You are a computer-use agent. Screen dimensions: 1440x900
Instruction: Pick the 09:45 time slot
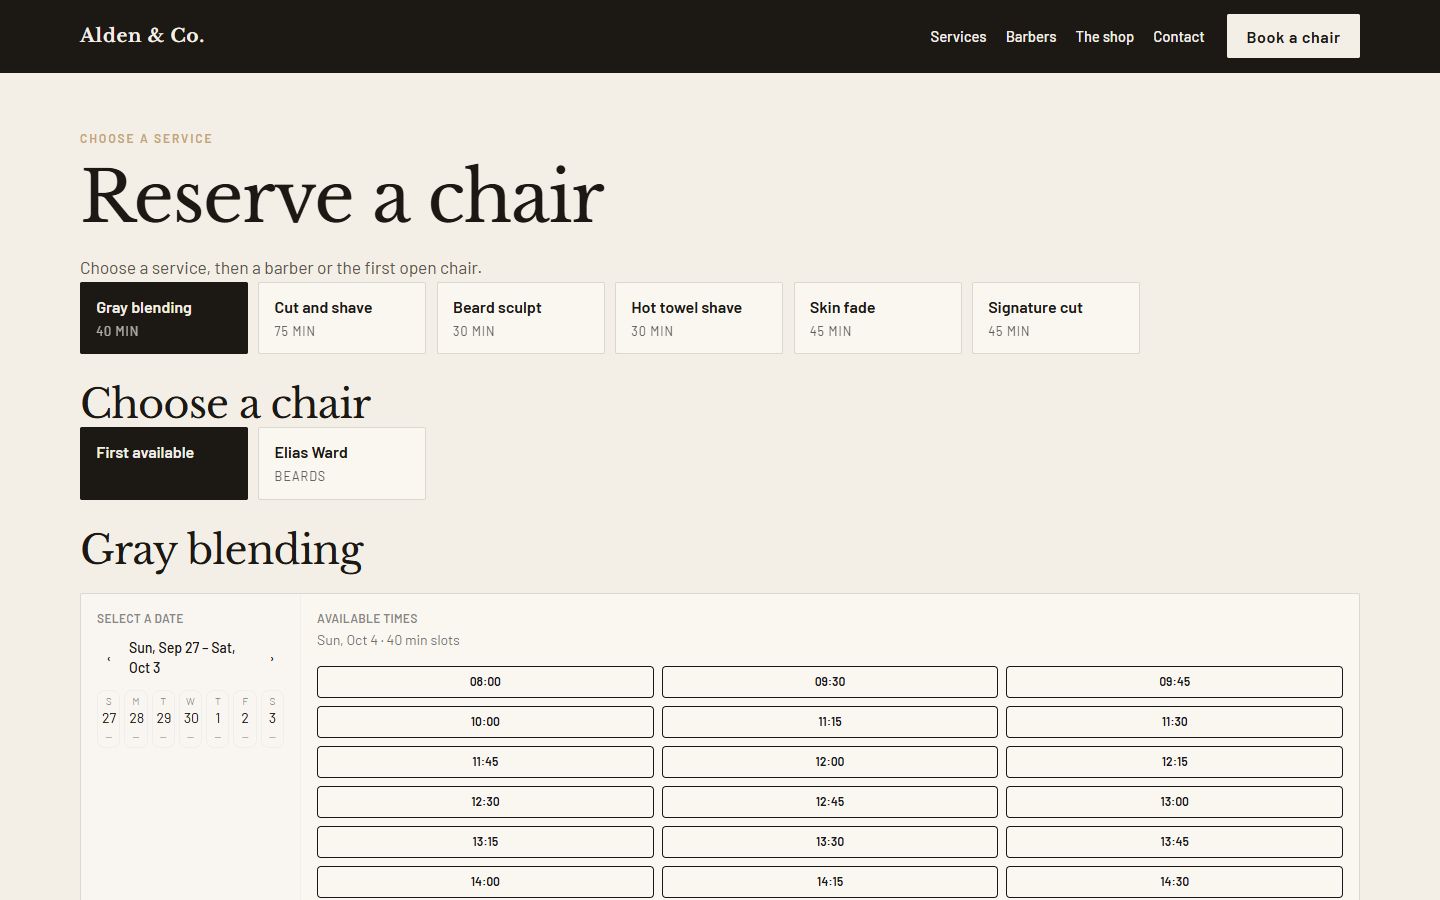[x=1174, y=682]
